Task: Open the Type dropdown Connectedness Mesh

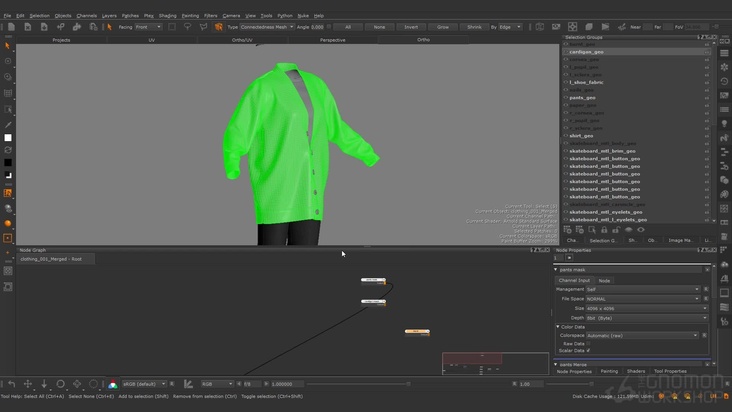Action: tap(267, 27)
